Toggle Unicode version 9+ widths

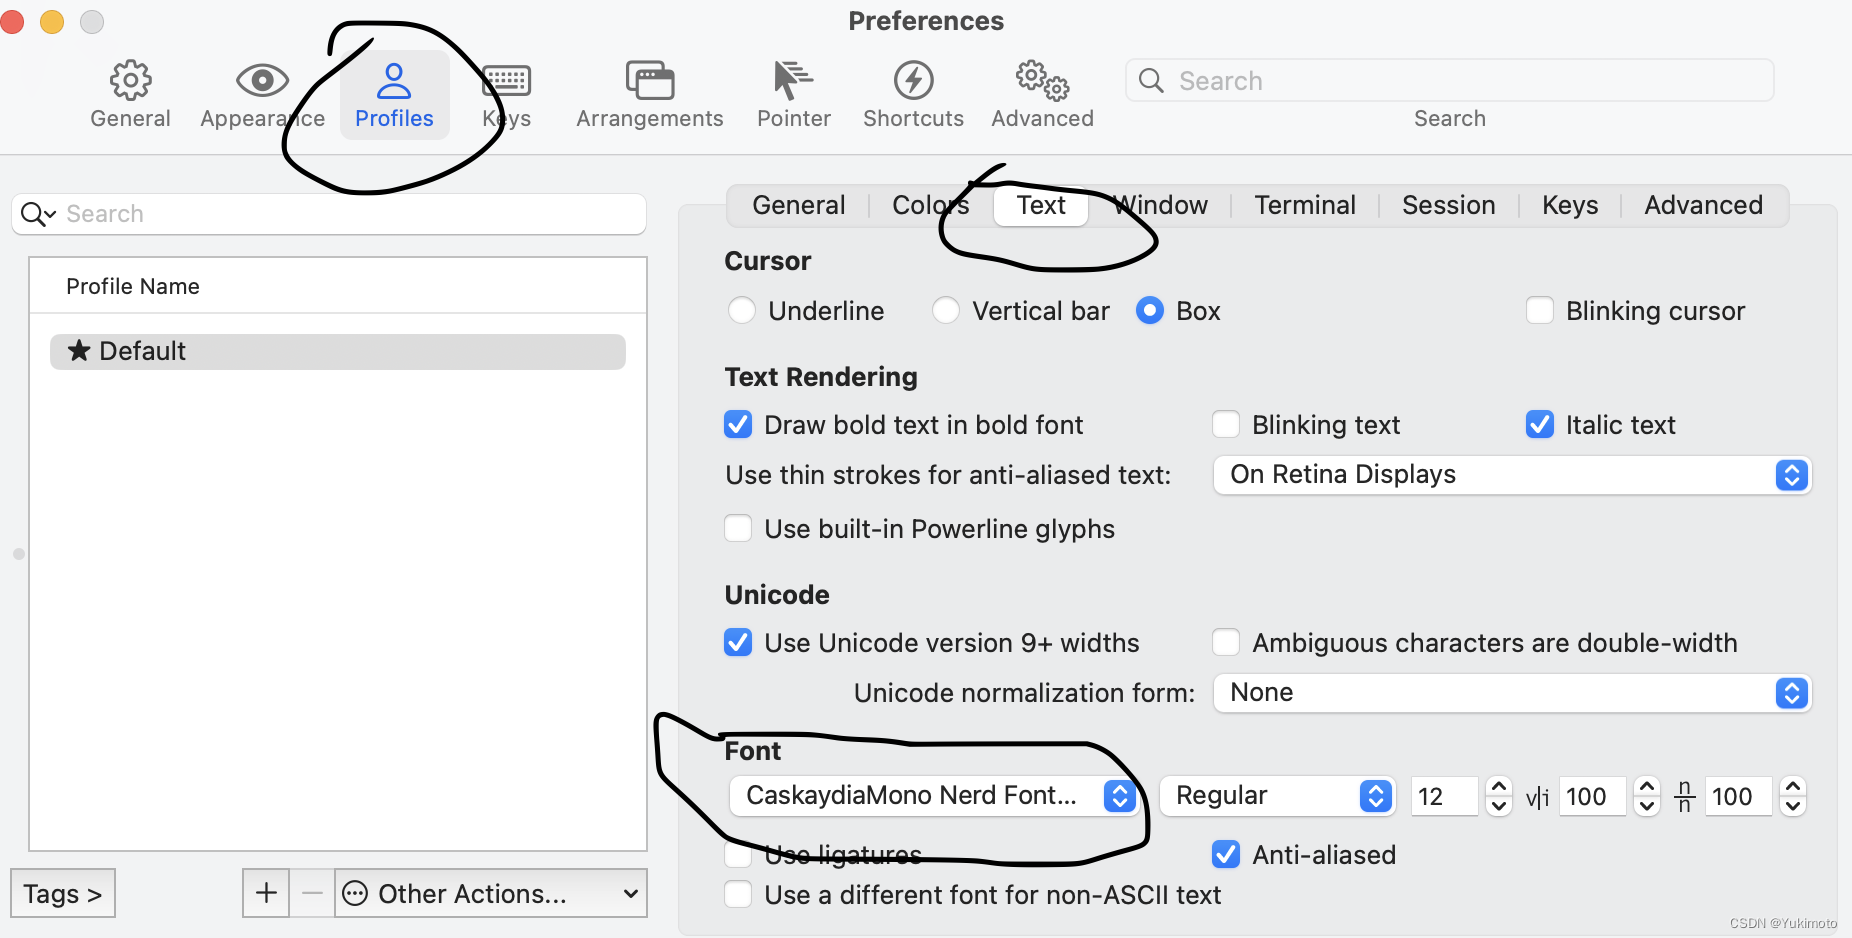738,642
